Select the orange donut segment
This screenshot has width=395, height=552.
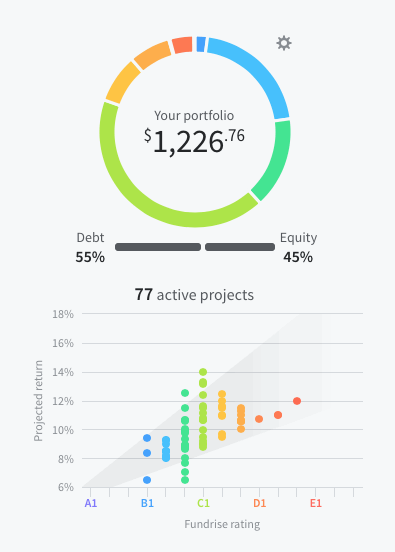[152, 55]
